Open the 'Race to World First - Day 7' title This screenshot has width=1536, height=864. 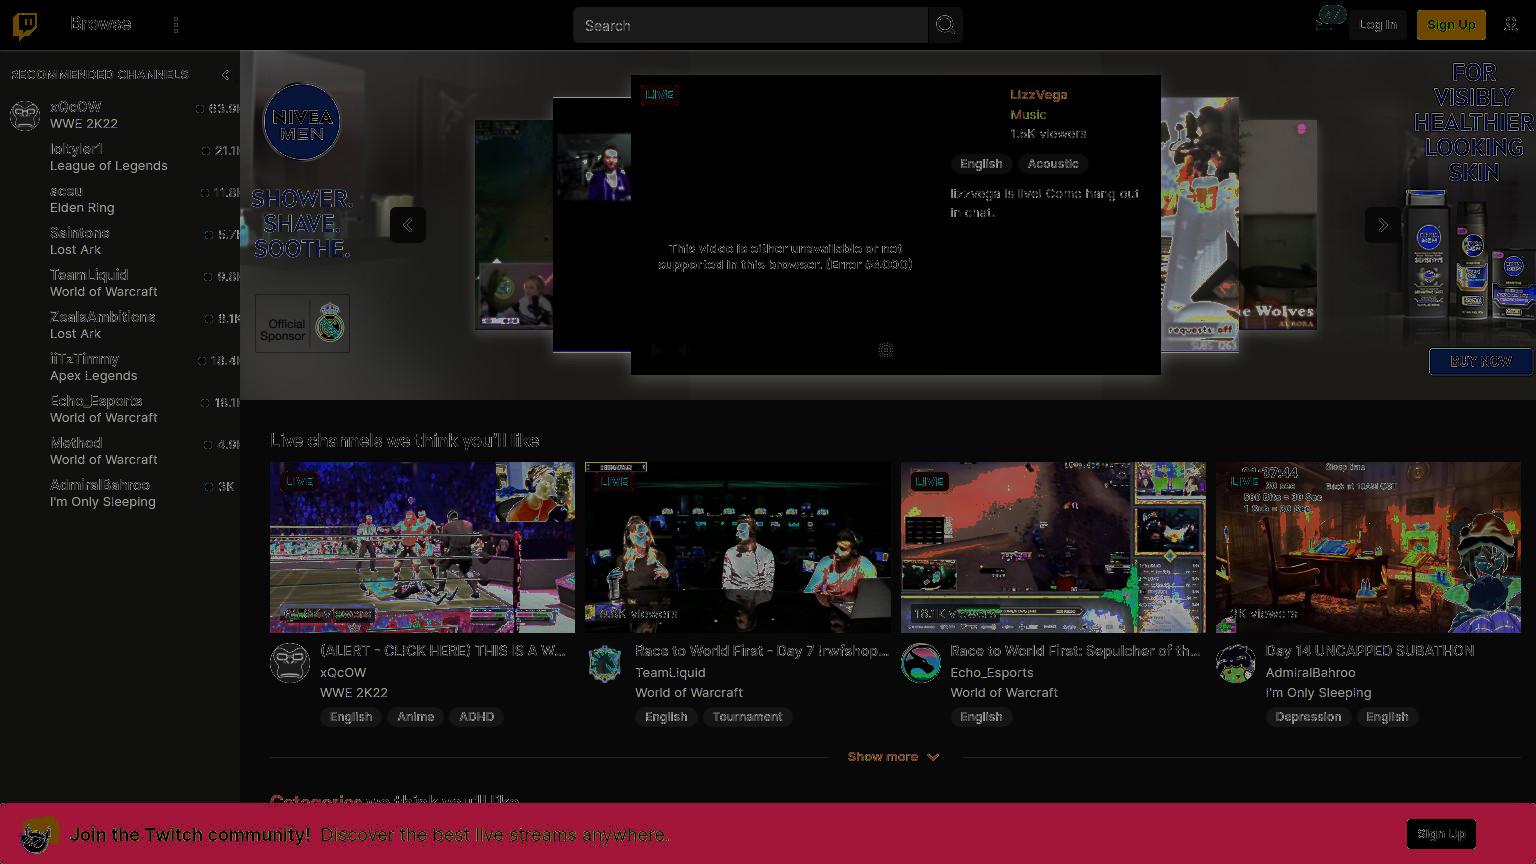click(762, 651)
